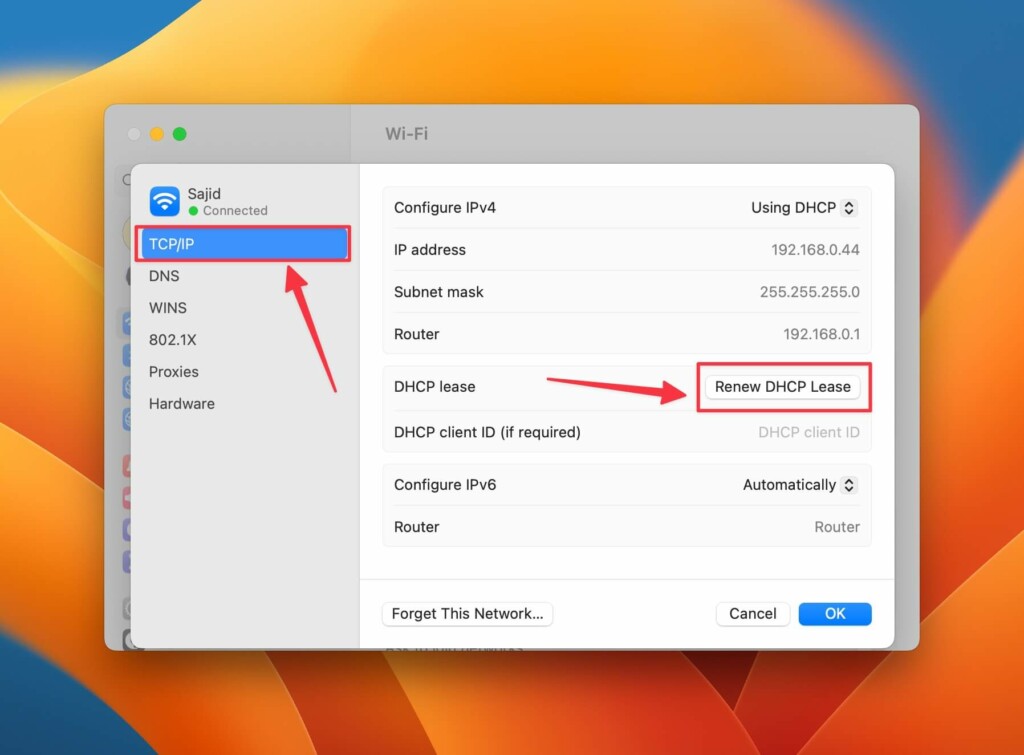This screenshot has height=755, width=1024.
Task: Click the green zoom window button
Action: point(180,134)
